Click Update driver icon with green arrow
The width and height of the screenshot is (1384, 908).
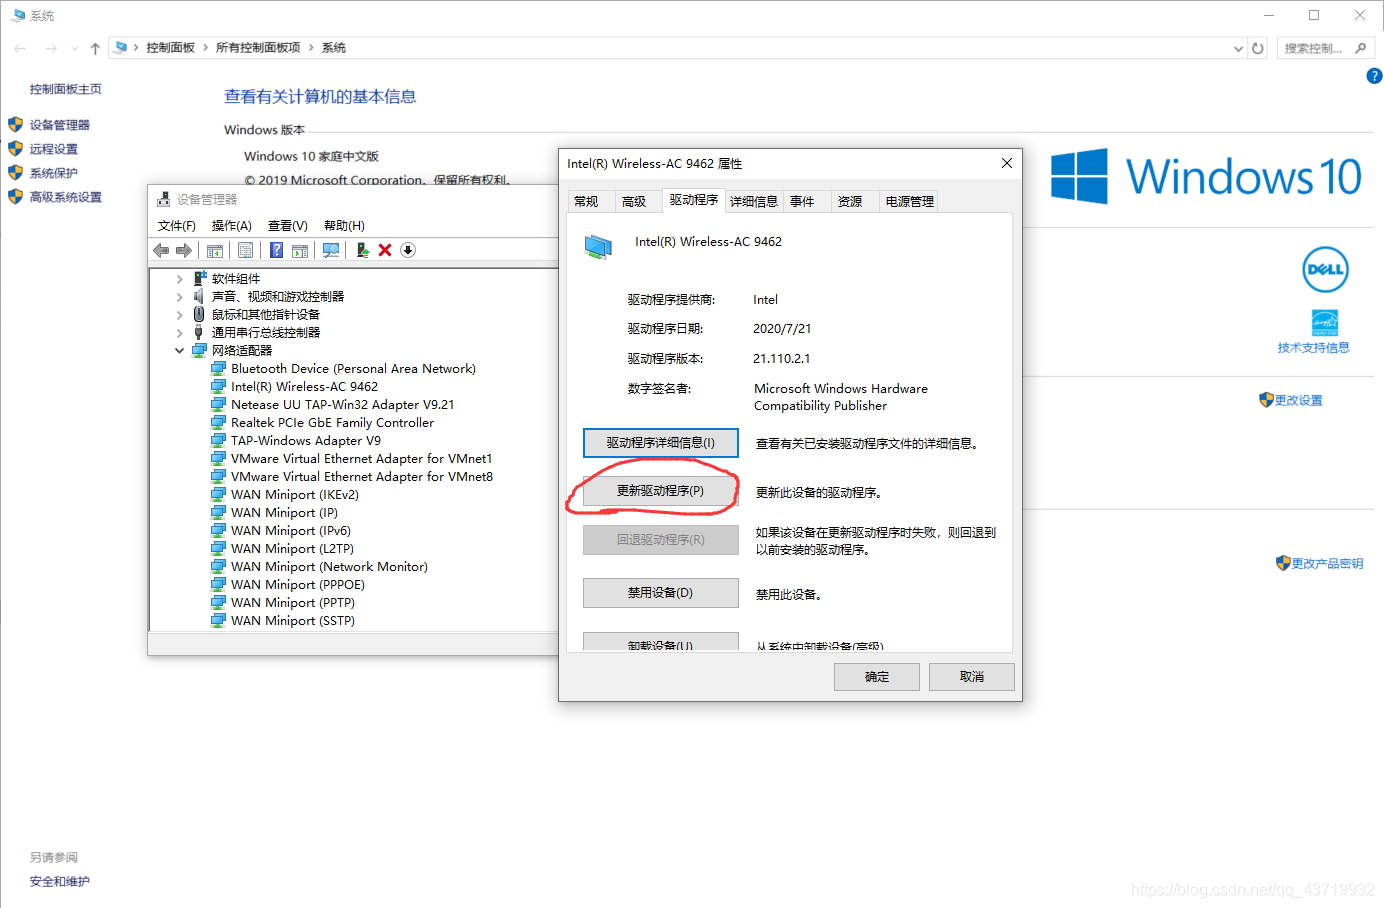pos(362,250)
